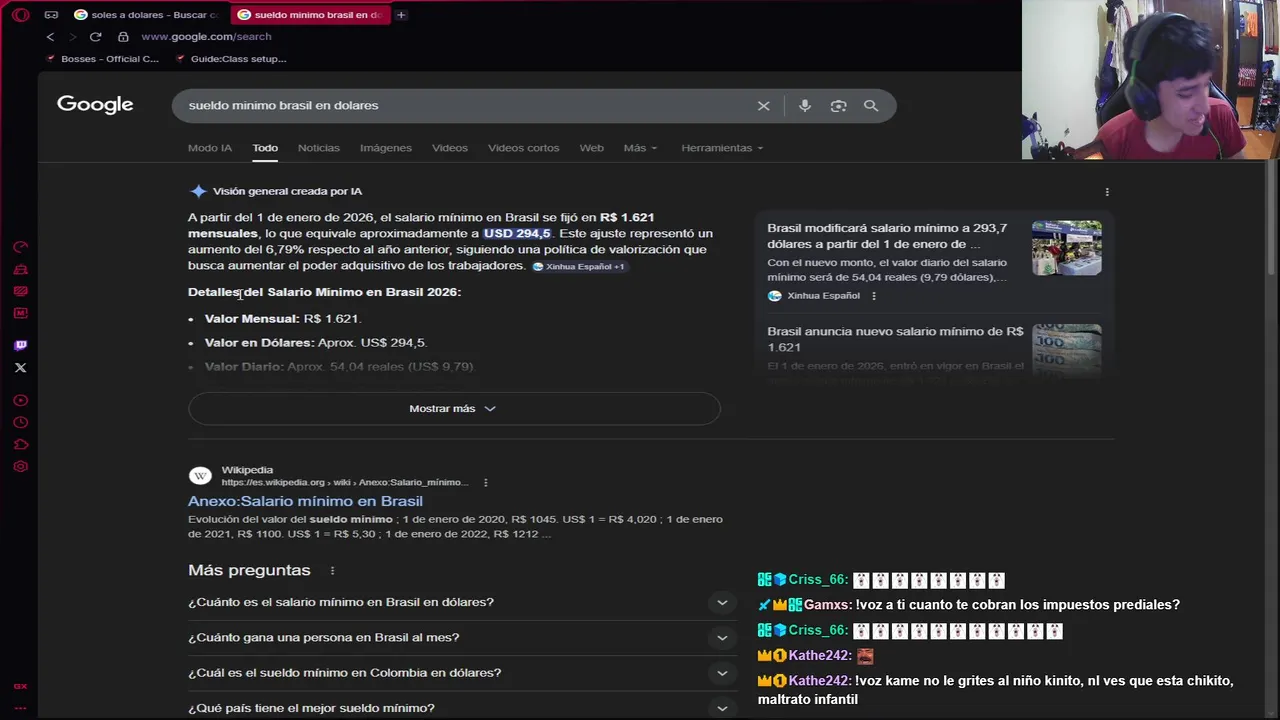Open GX Control speedometer sidebar icon
Screen dimensions: 1280x720
click(20, 247)
